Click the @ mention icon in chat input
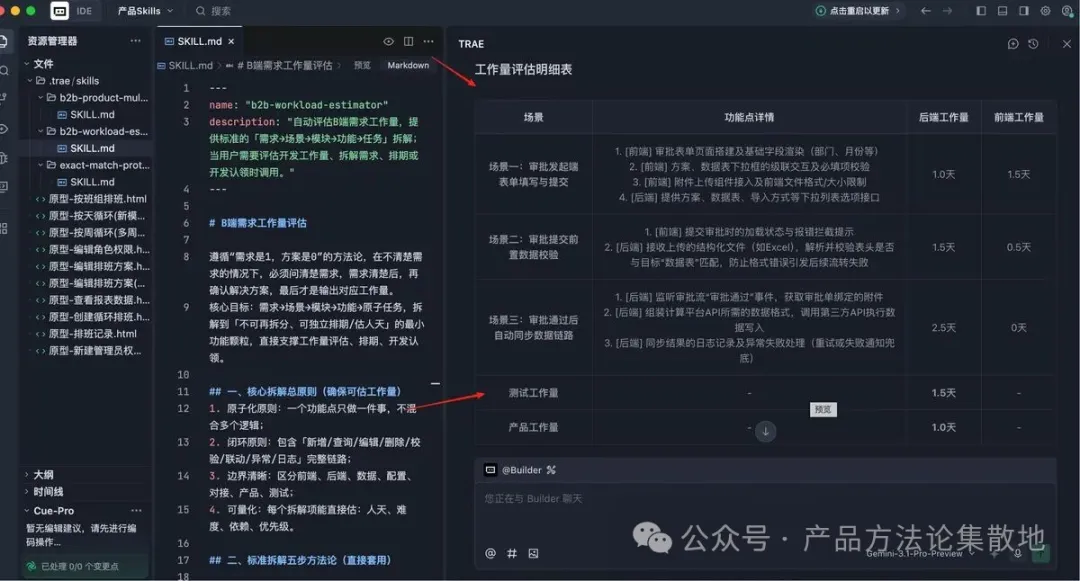The image size is (1080, 581). [x=489, y=553]
